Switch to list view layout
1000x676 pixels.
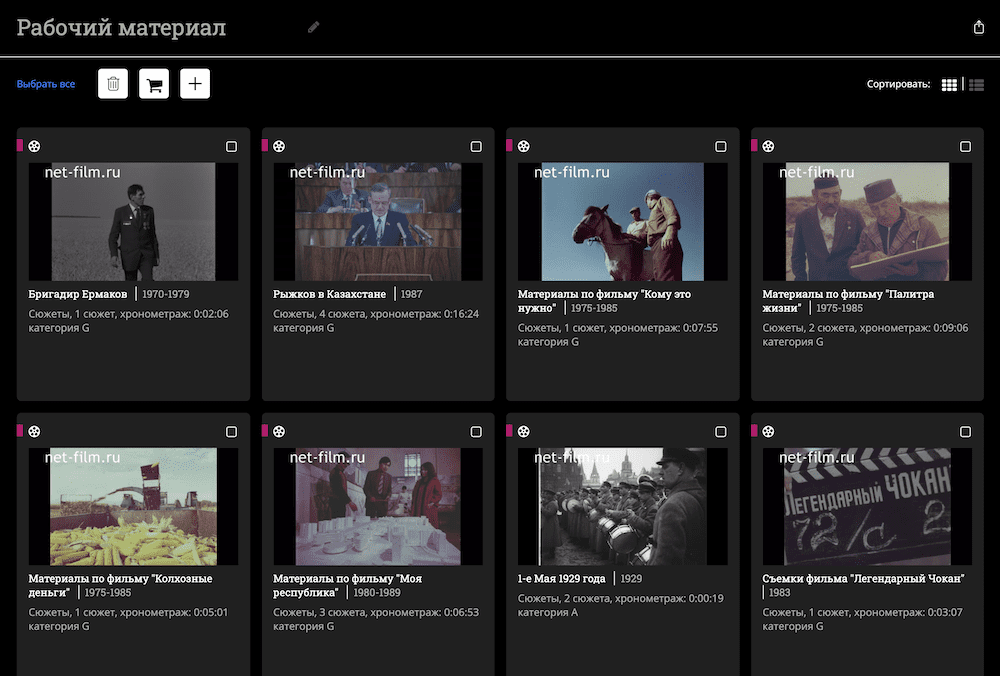click(x=976, y=85)
